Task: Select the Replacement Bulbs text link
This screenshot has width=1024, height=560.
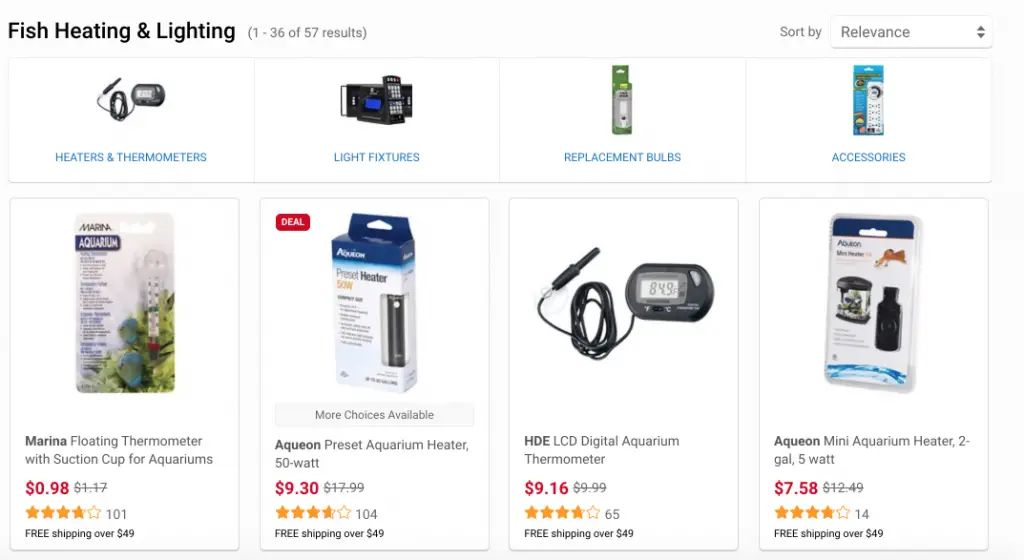Action: point(622,157)
